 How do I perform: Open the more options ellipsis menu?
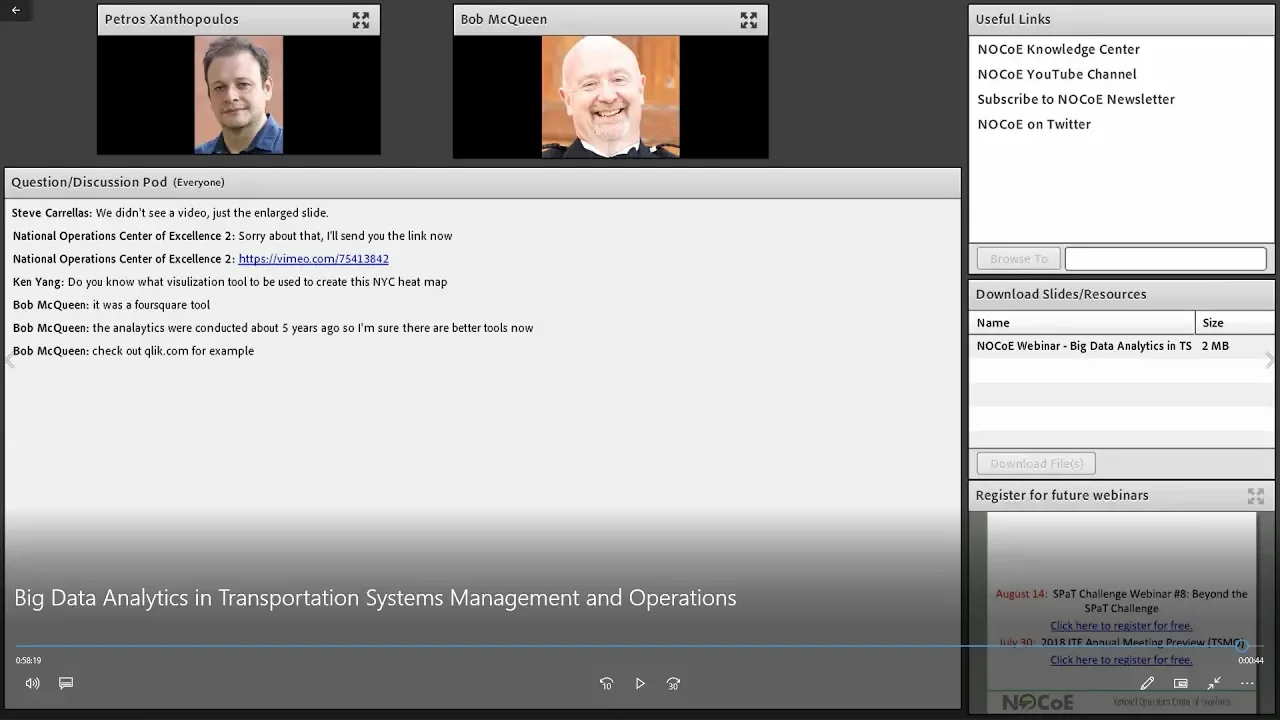pyautogui.click(x=1247, y=683)
